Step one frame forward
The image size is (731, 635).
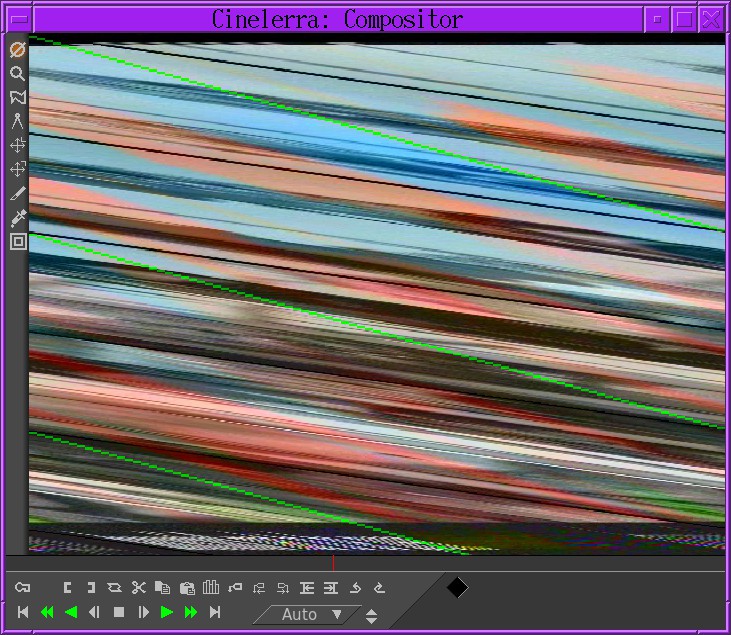[143, 612]
